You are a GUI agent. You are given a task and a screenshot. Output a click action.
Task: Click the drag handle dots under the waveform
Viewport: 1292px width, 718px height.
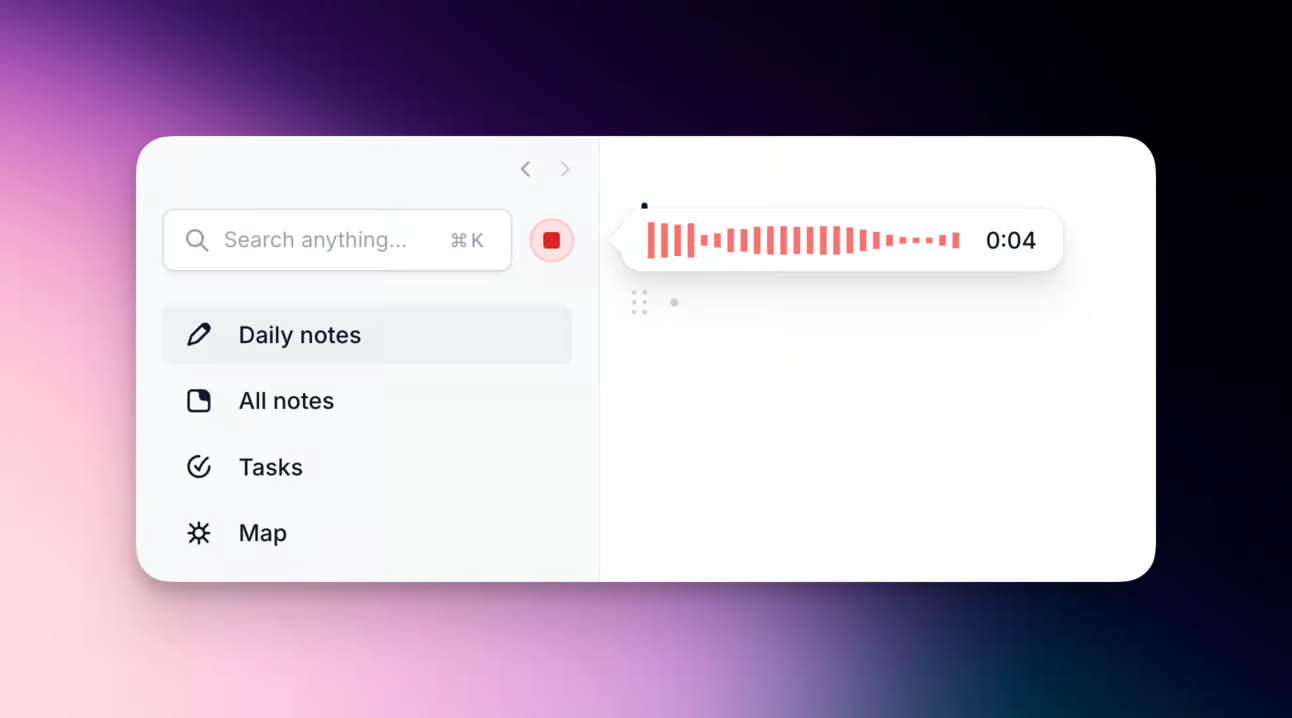coord(640,302)
